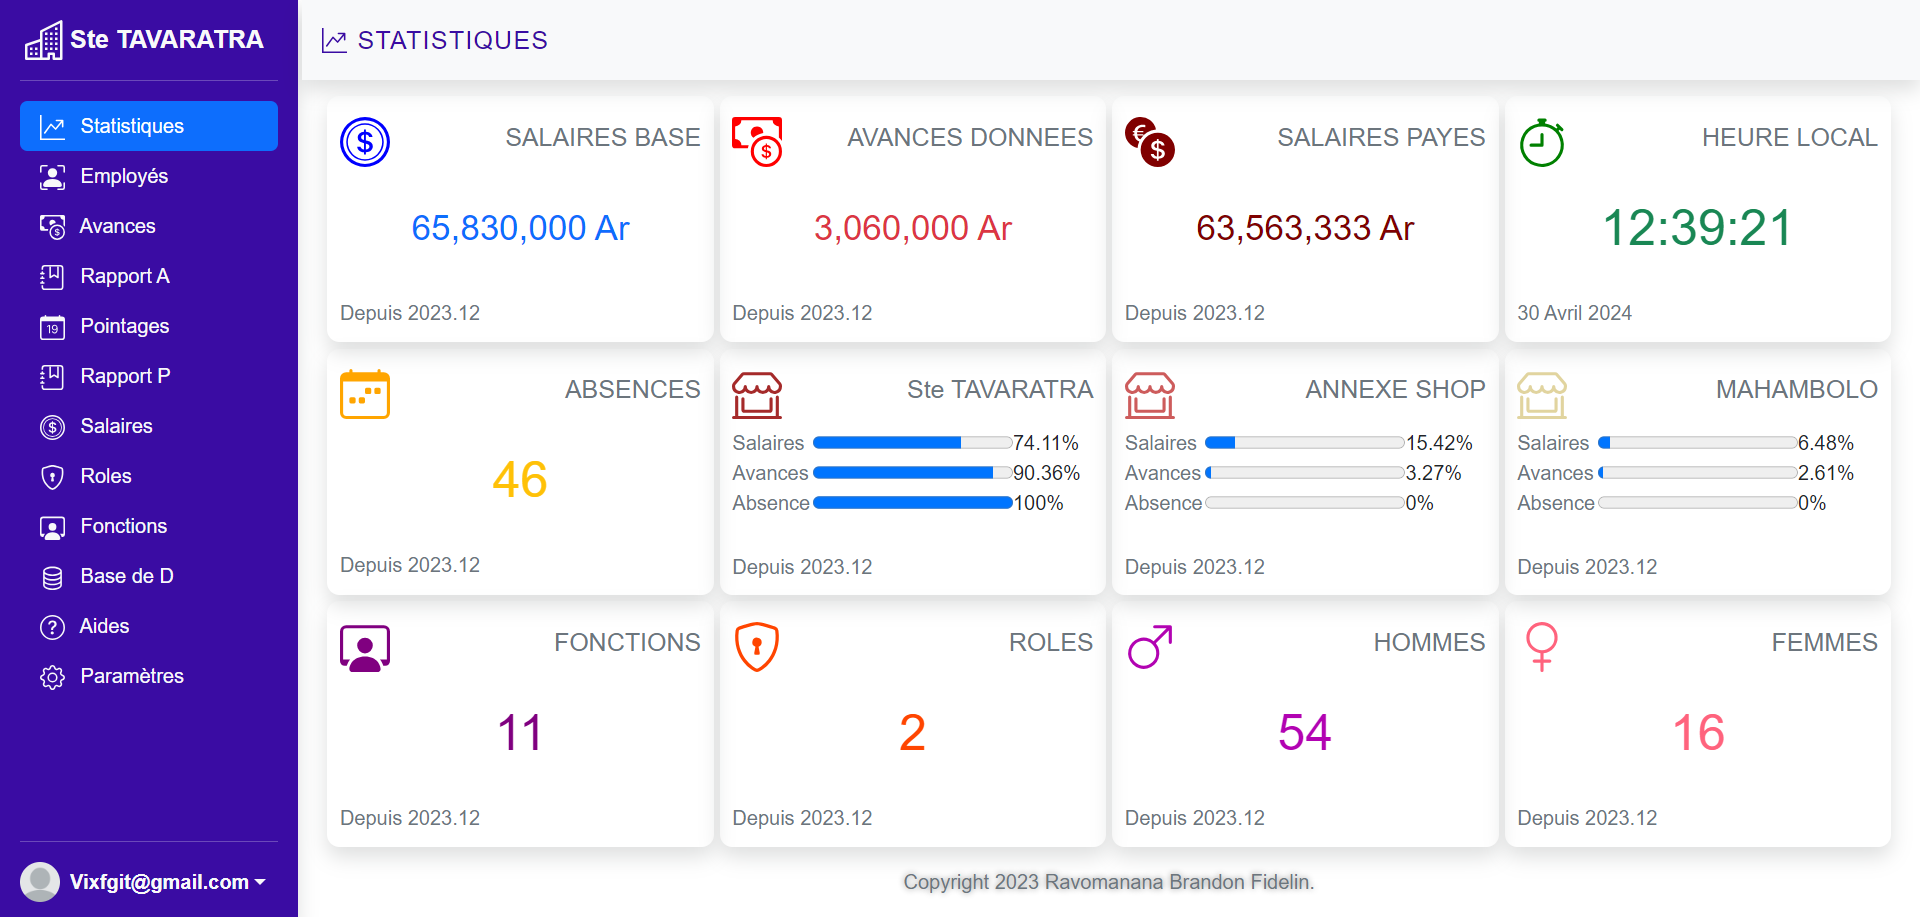Open Roles via the shield icon
This screenshot has height=917, width=1920.
pos(52,476)
